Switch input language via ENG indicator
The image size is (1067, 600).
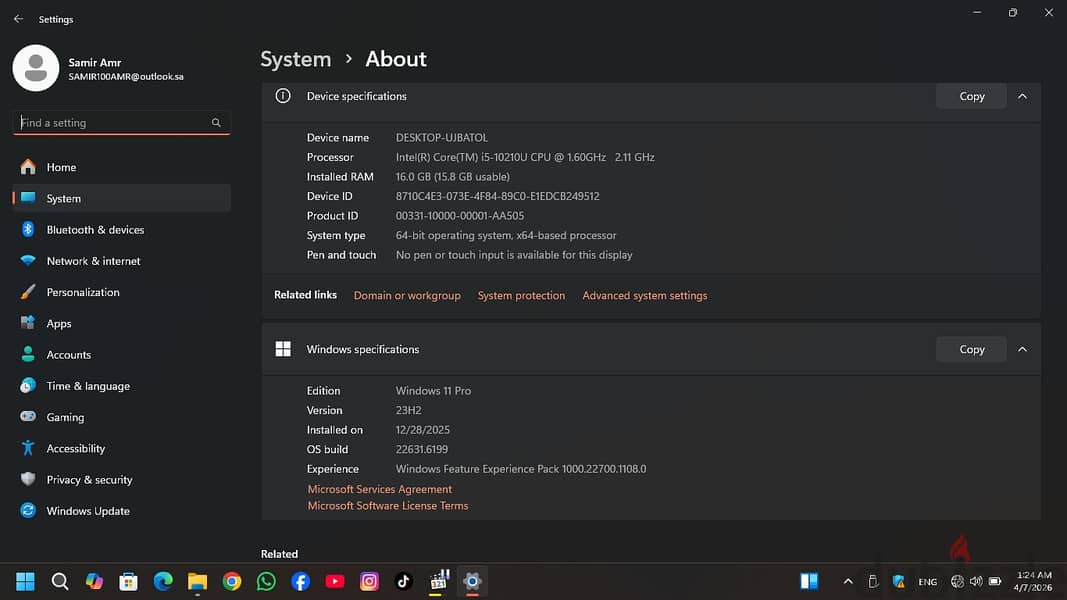click(928, 582)
